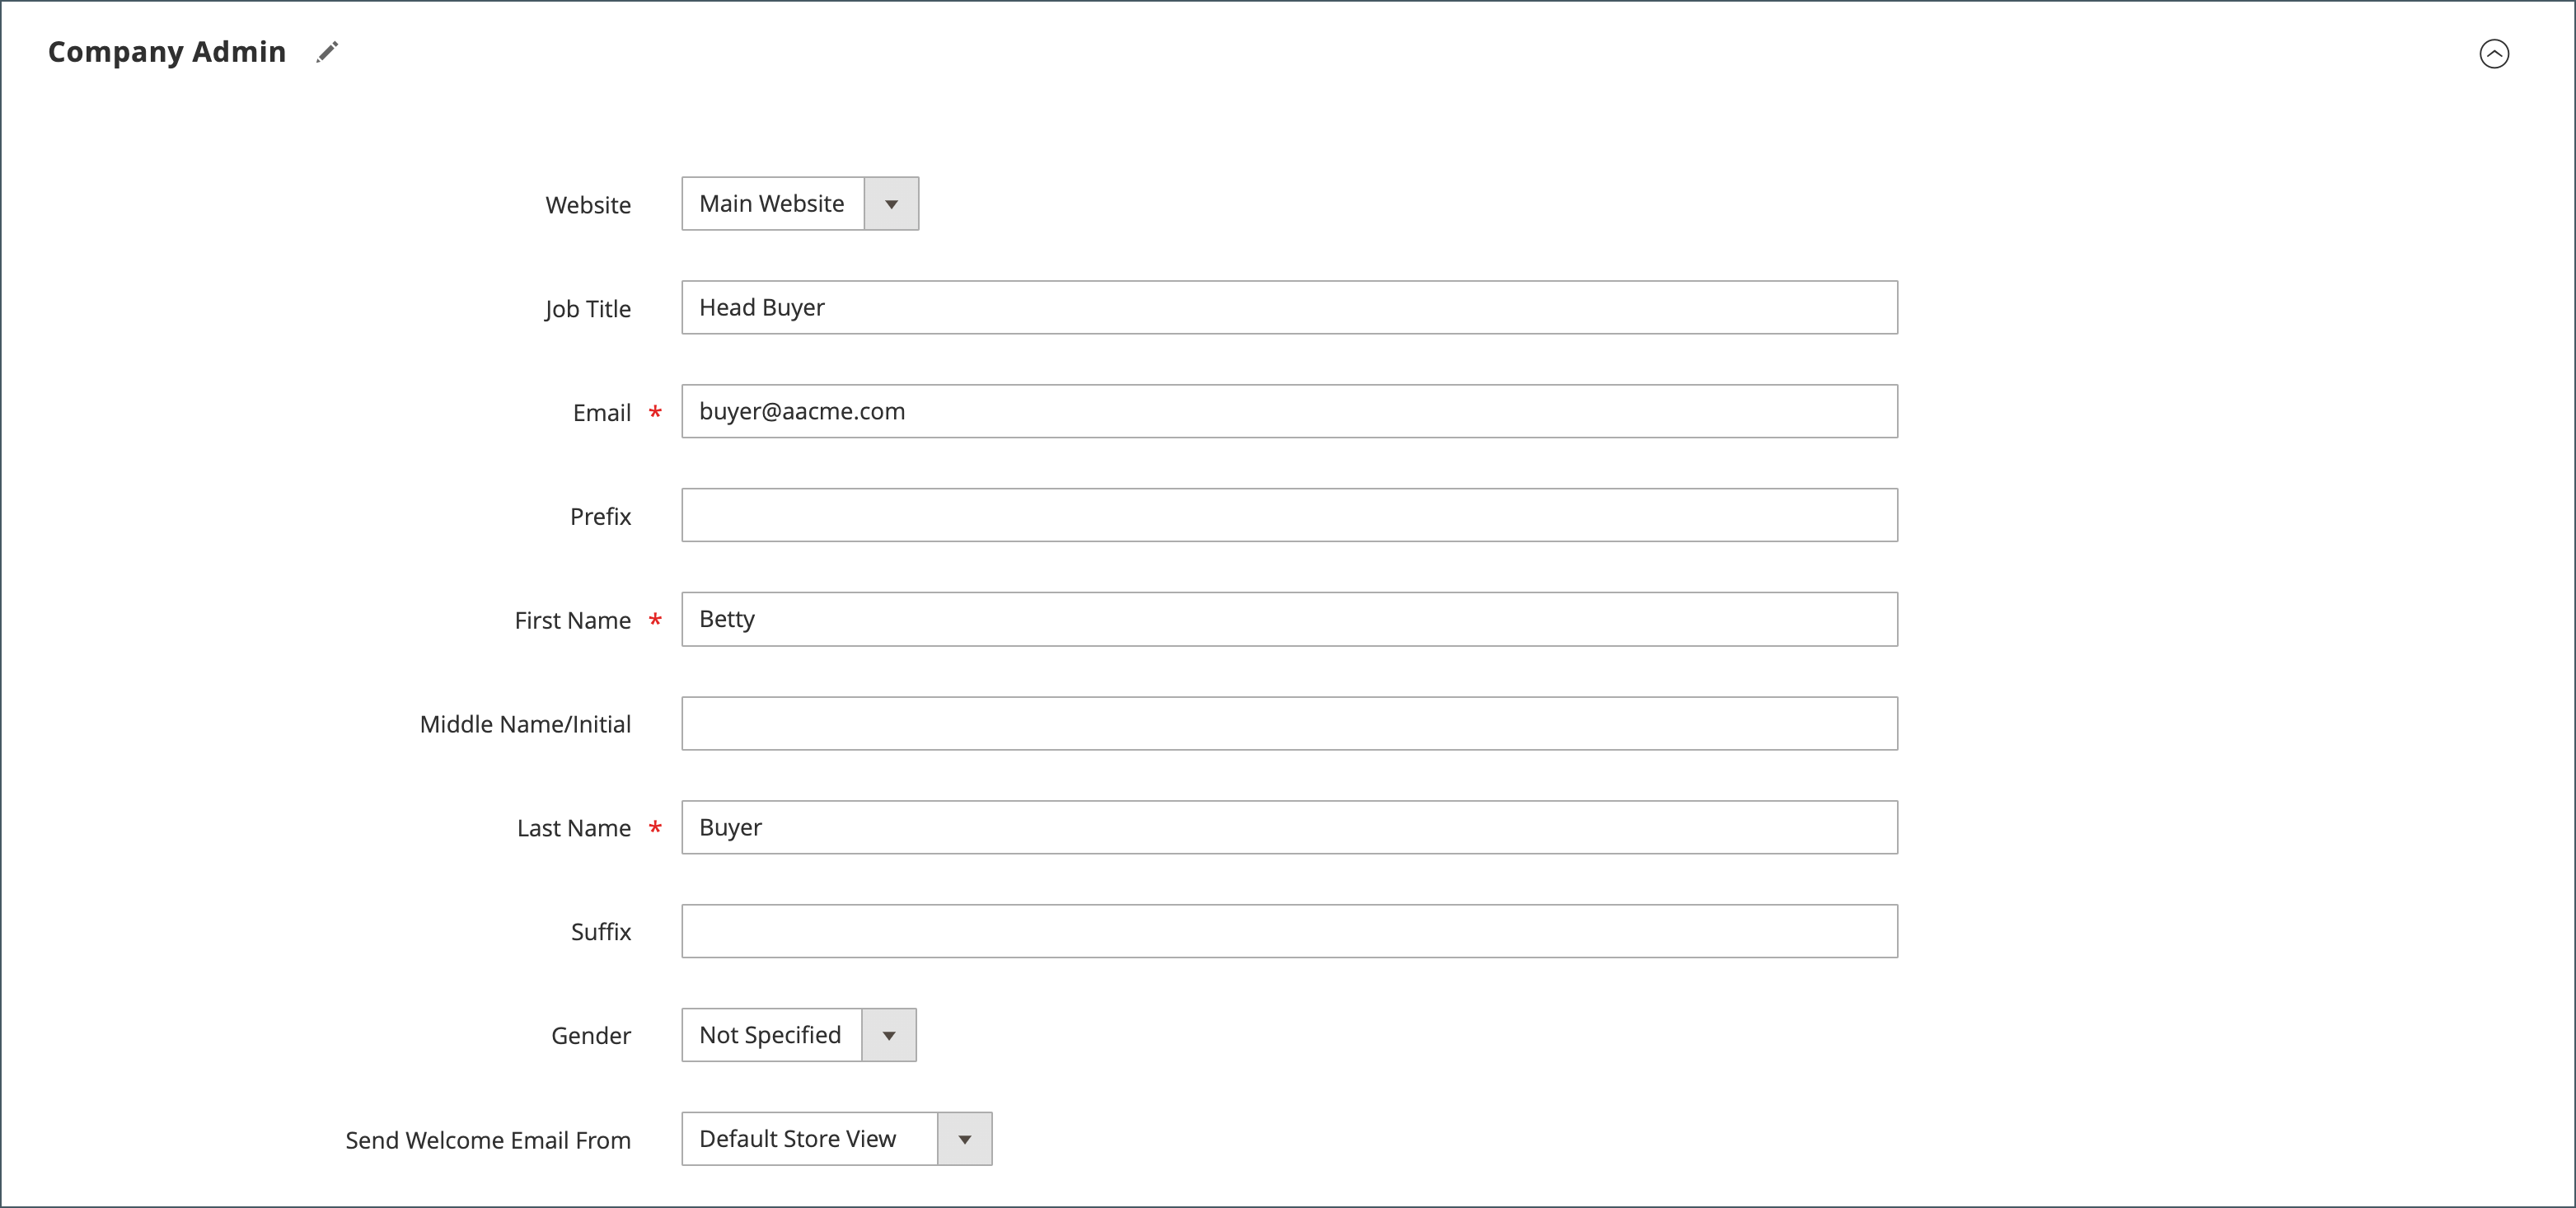Click the Prefix field label
Image resolution: width=2576 pixels, height=1208 pixels.
click(600, 517)
